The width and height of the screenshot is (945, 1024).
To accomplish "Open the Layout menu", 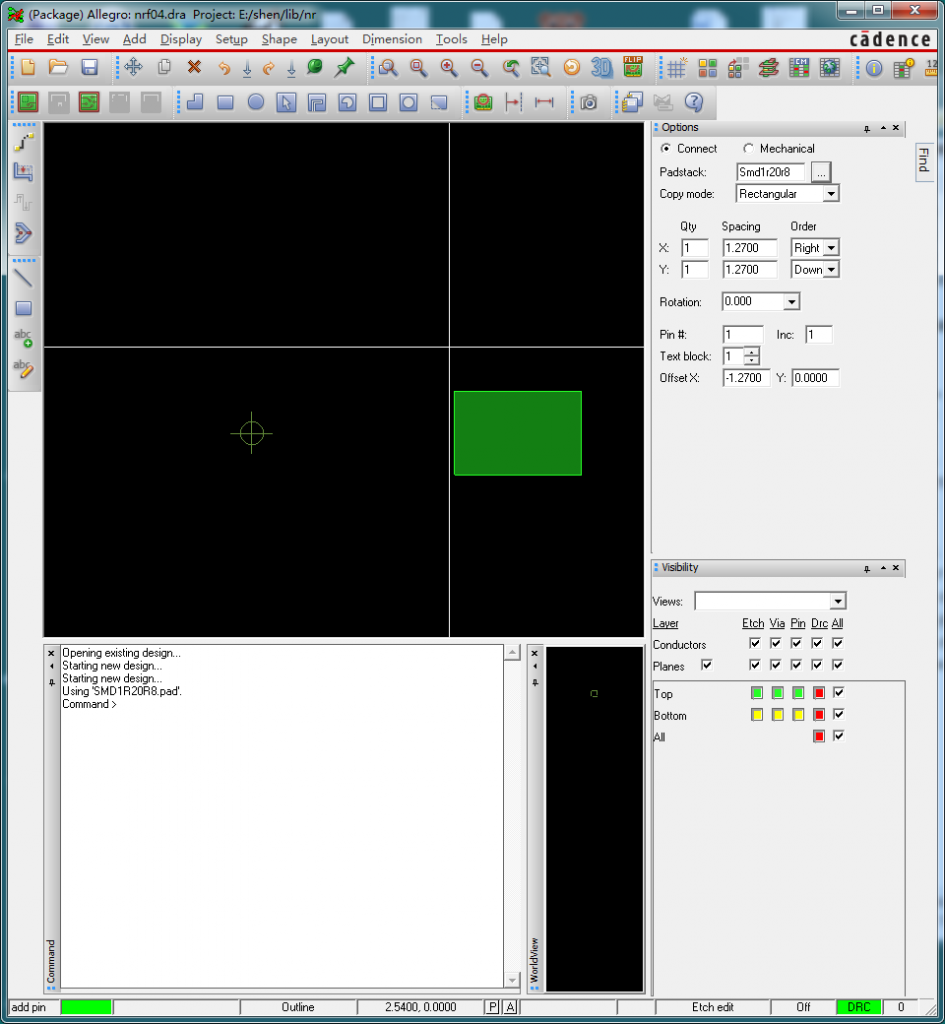I will click(x=329, y=39).
